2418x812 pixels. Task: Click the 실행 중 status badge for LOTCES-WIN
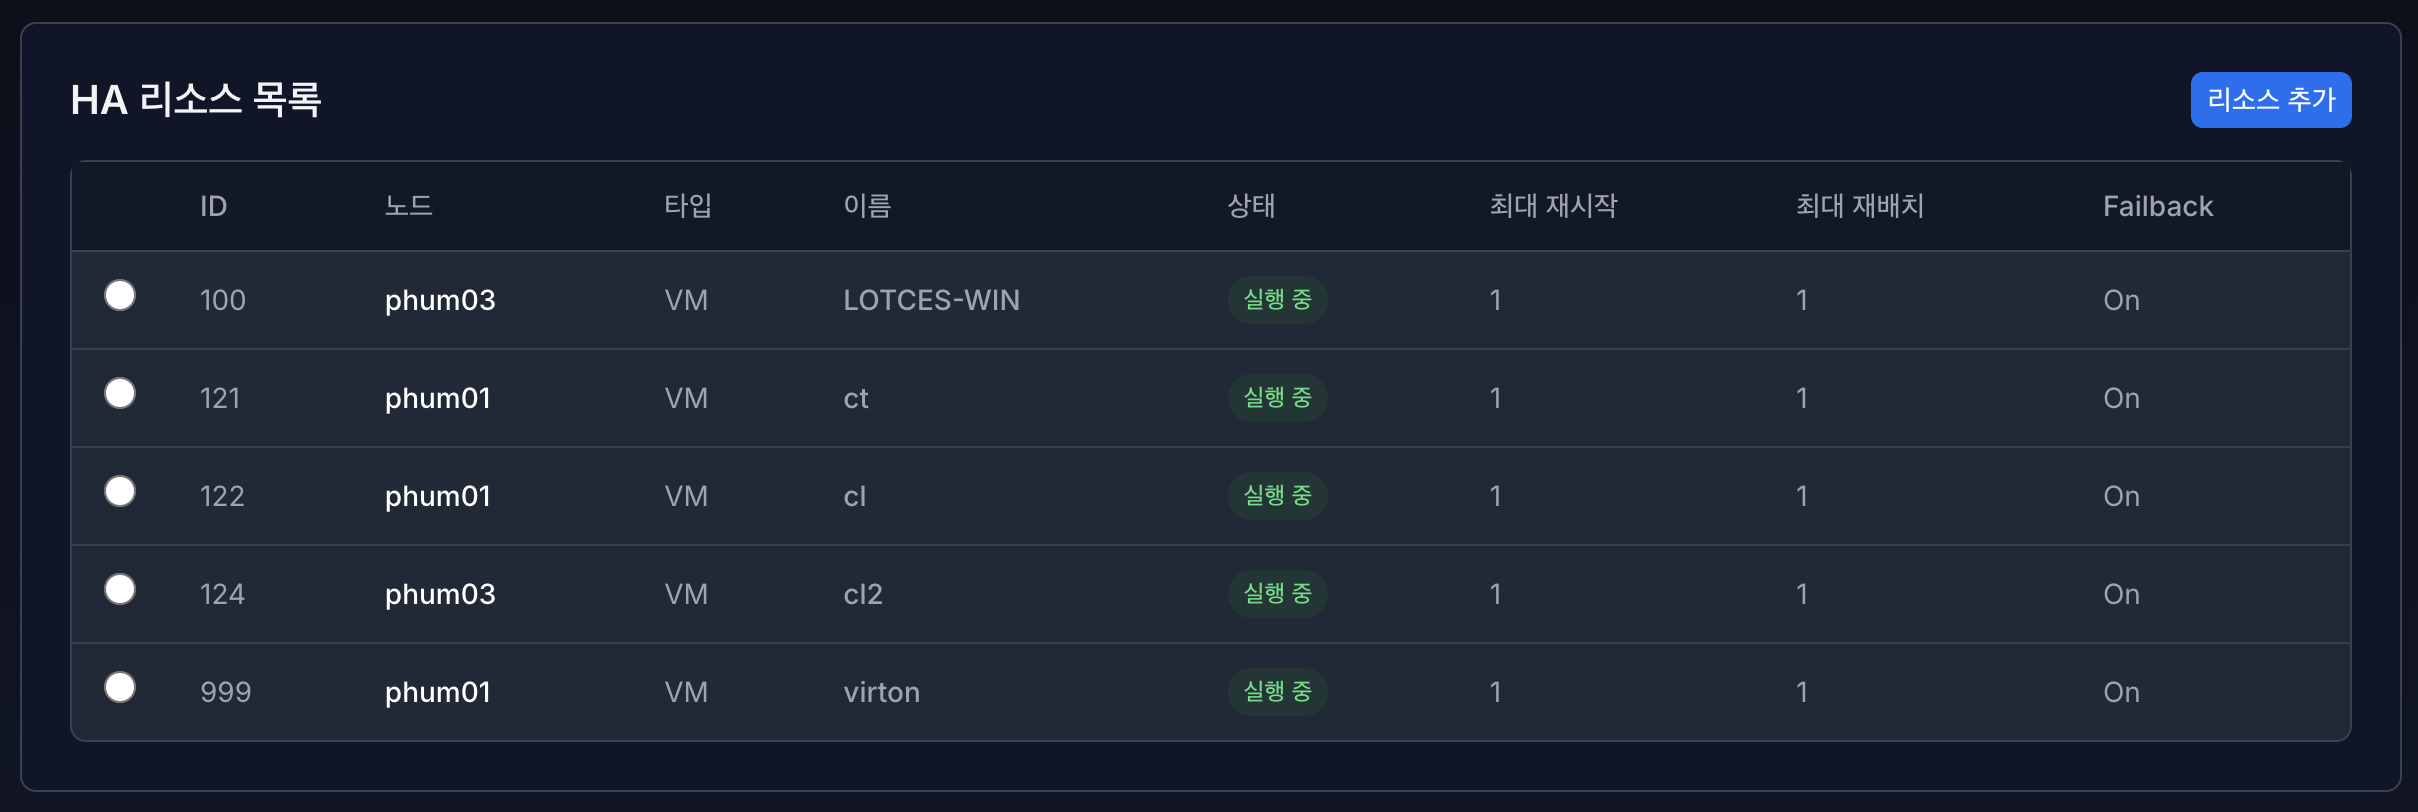[x=1276, y=300]
